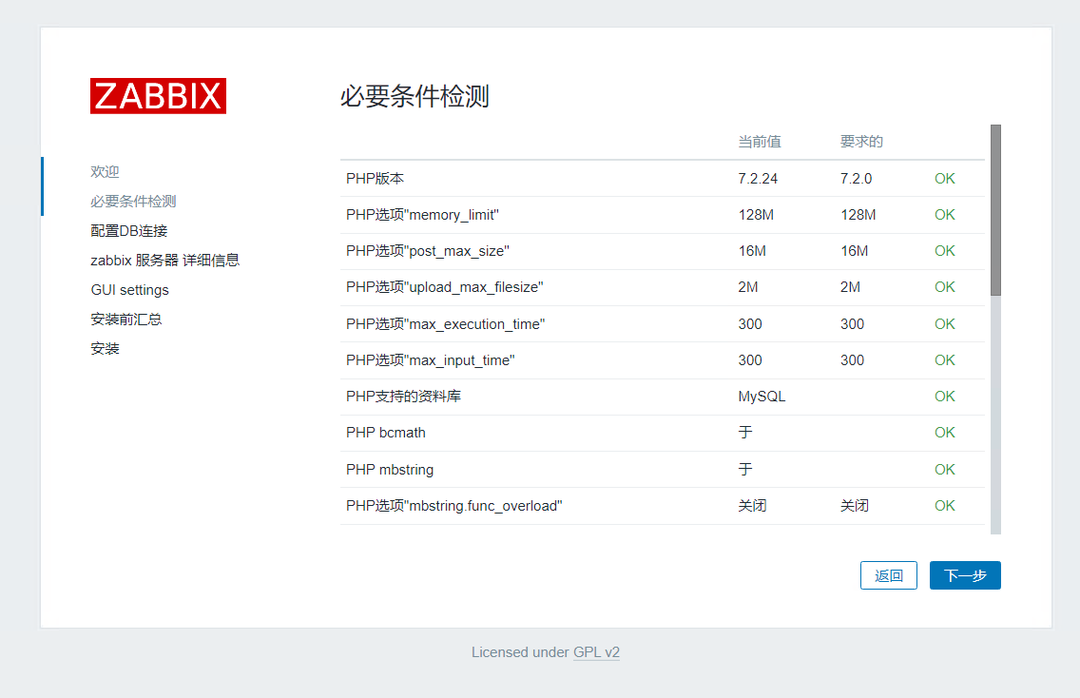Select zabbix 服务器 详细信息 step
The height and width of the screenshot is (698, 1080).
[x=165, y=260]
